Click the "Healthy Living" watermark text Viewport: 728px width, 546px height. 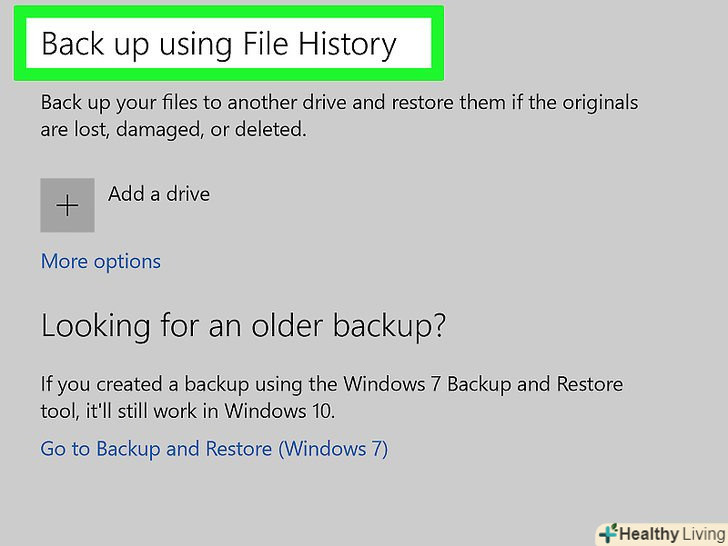670,534
